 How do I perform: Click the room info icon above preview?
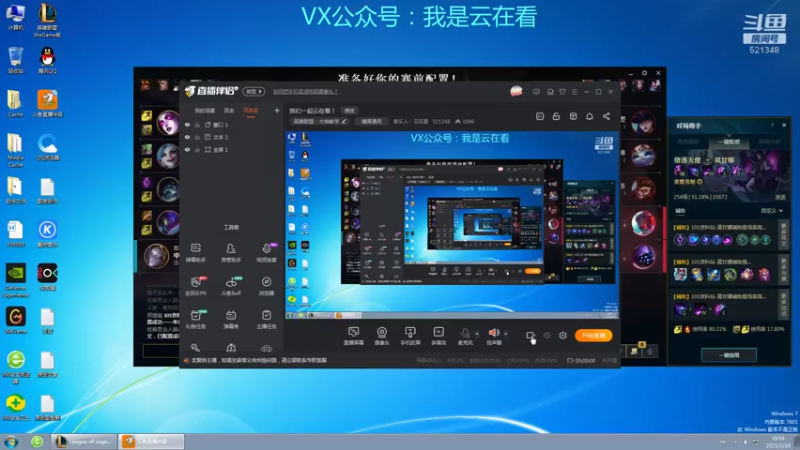[x=540, y=116]
